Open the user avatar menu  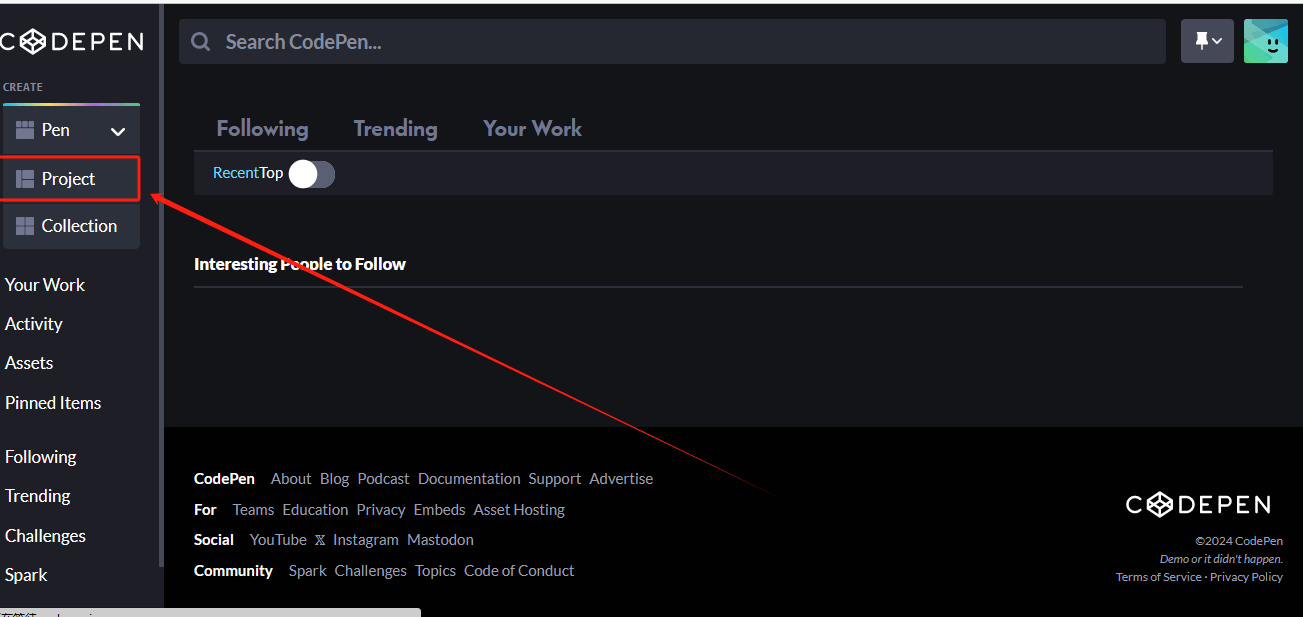[1265, 41]
